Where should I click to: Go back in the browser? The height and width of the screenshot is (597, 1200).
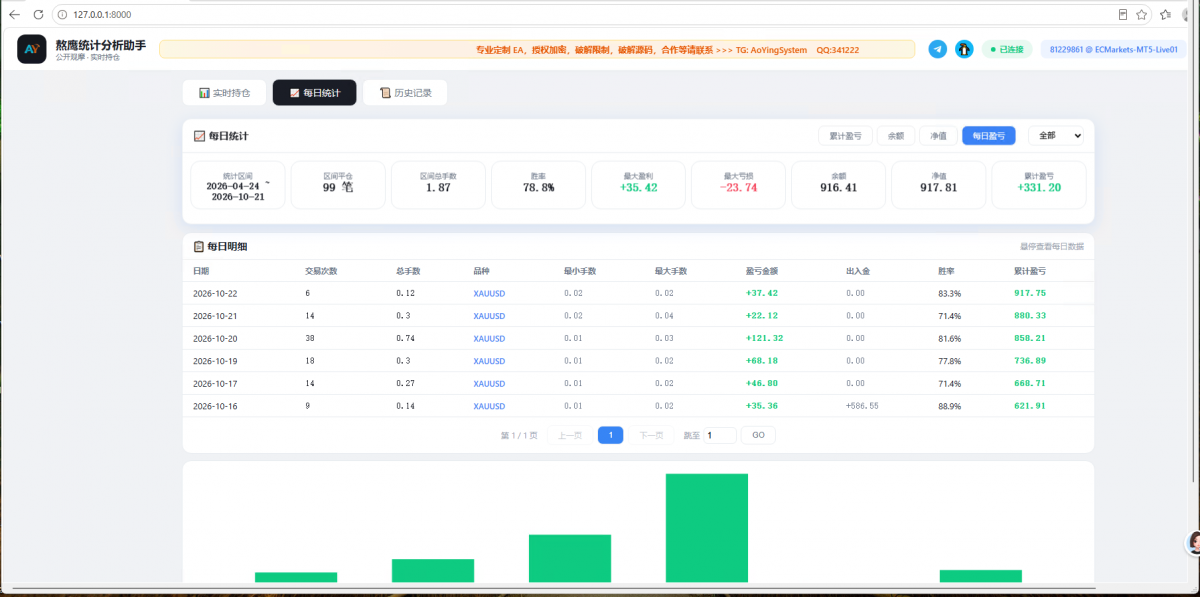point(14,15)
